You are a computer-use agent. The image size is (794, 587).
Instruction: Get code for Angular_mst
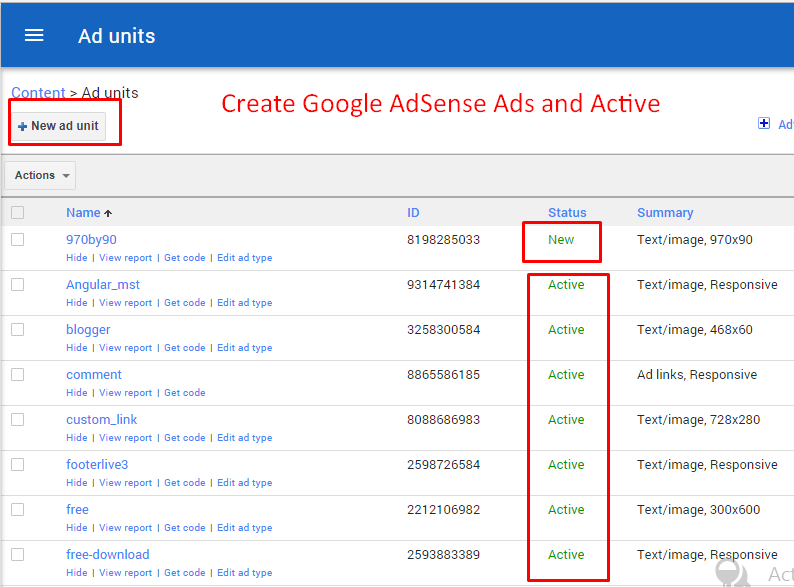pyautogui.click(x=185, y=303)
